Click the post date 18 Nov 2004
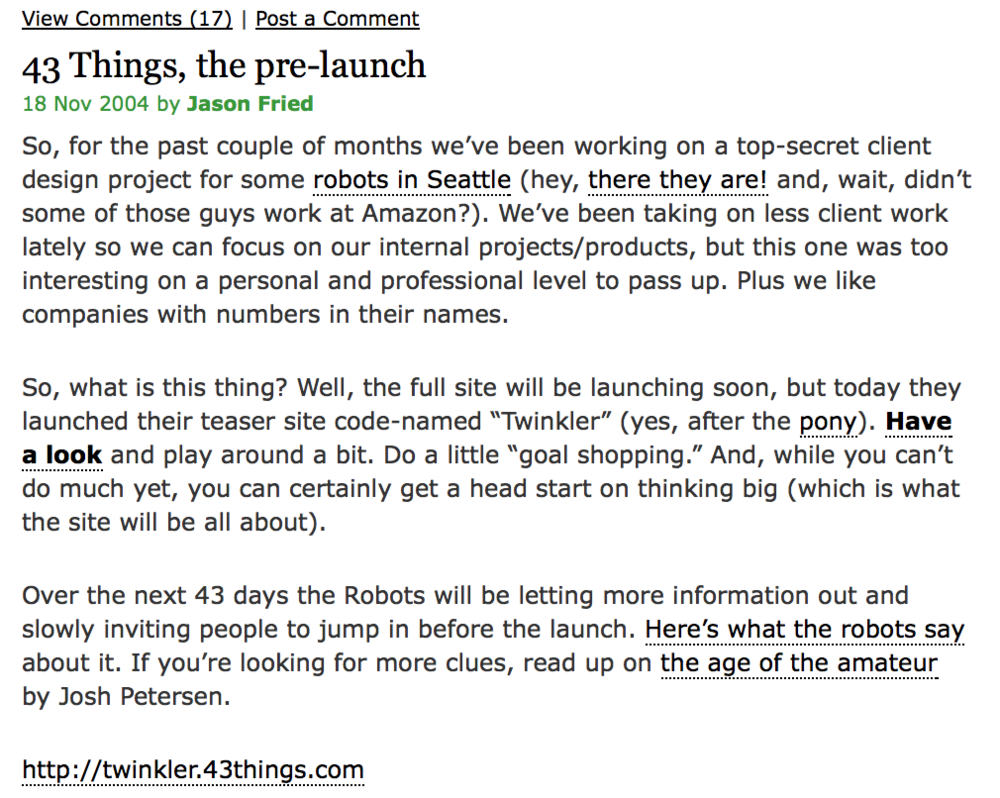The width and height of the screenshot is (1000, 798). click(85, 103)
